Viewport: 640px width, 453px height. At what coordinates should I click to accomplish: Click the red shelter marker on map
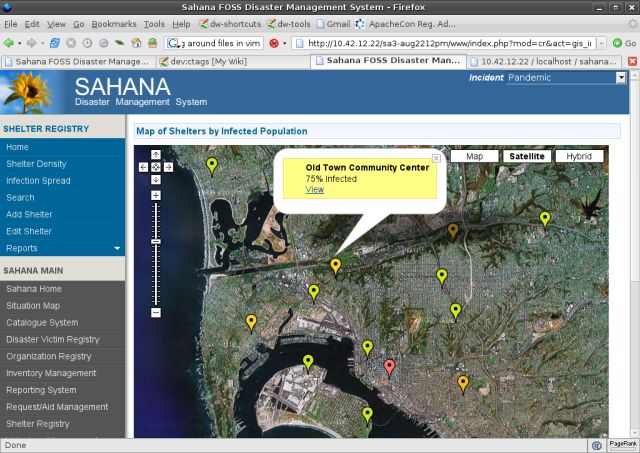(x=390, y=367)
